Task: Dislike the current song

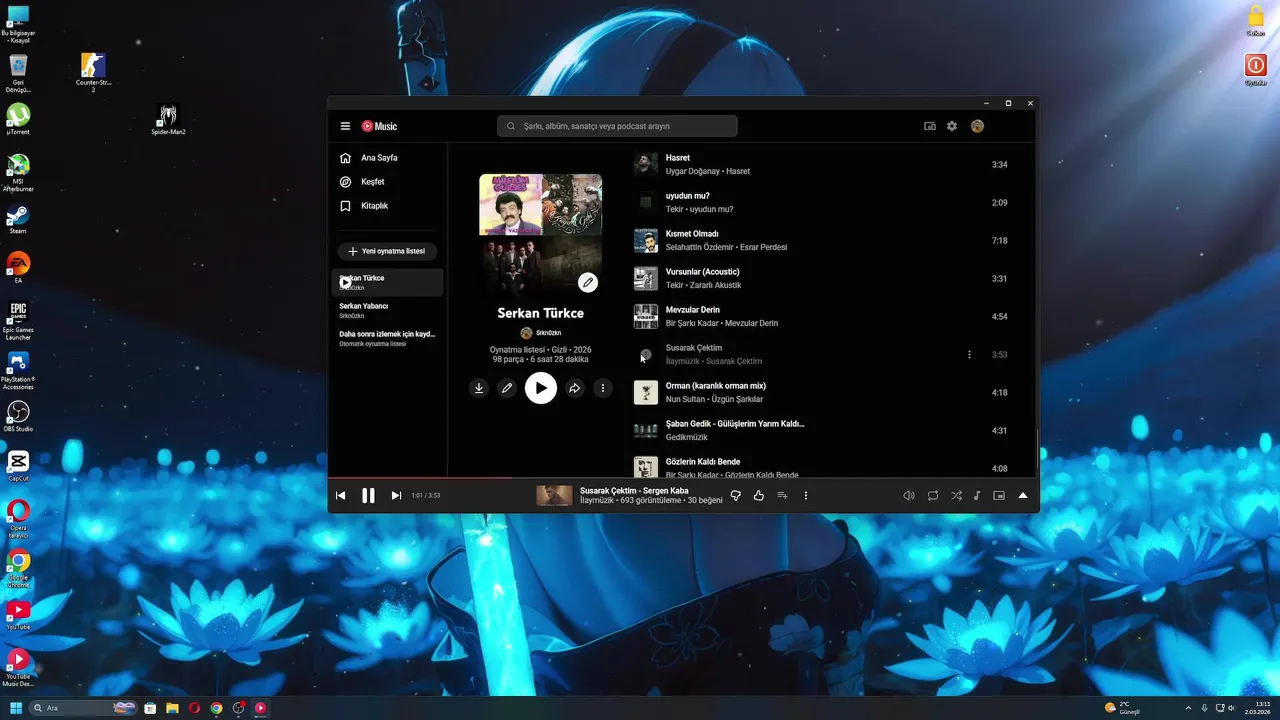Action: tap(735, 495)
